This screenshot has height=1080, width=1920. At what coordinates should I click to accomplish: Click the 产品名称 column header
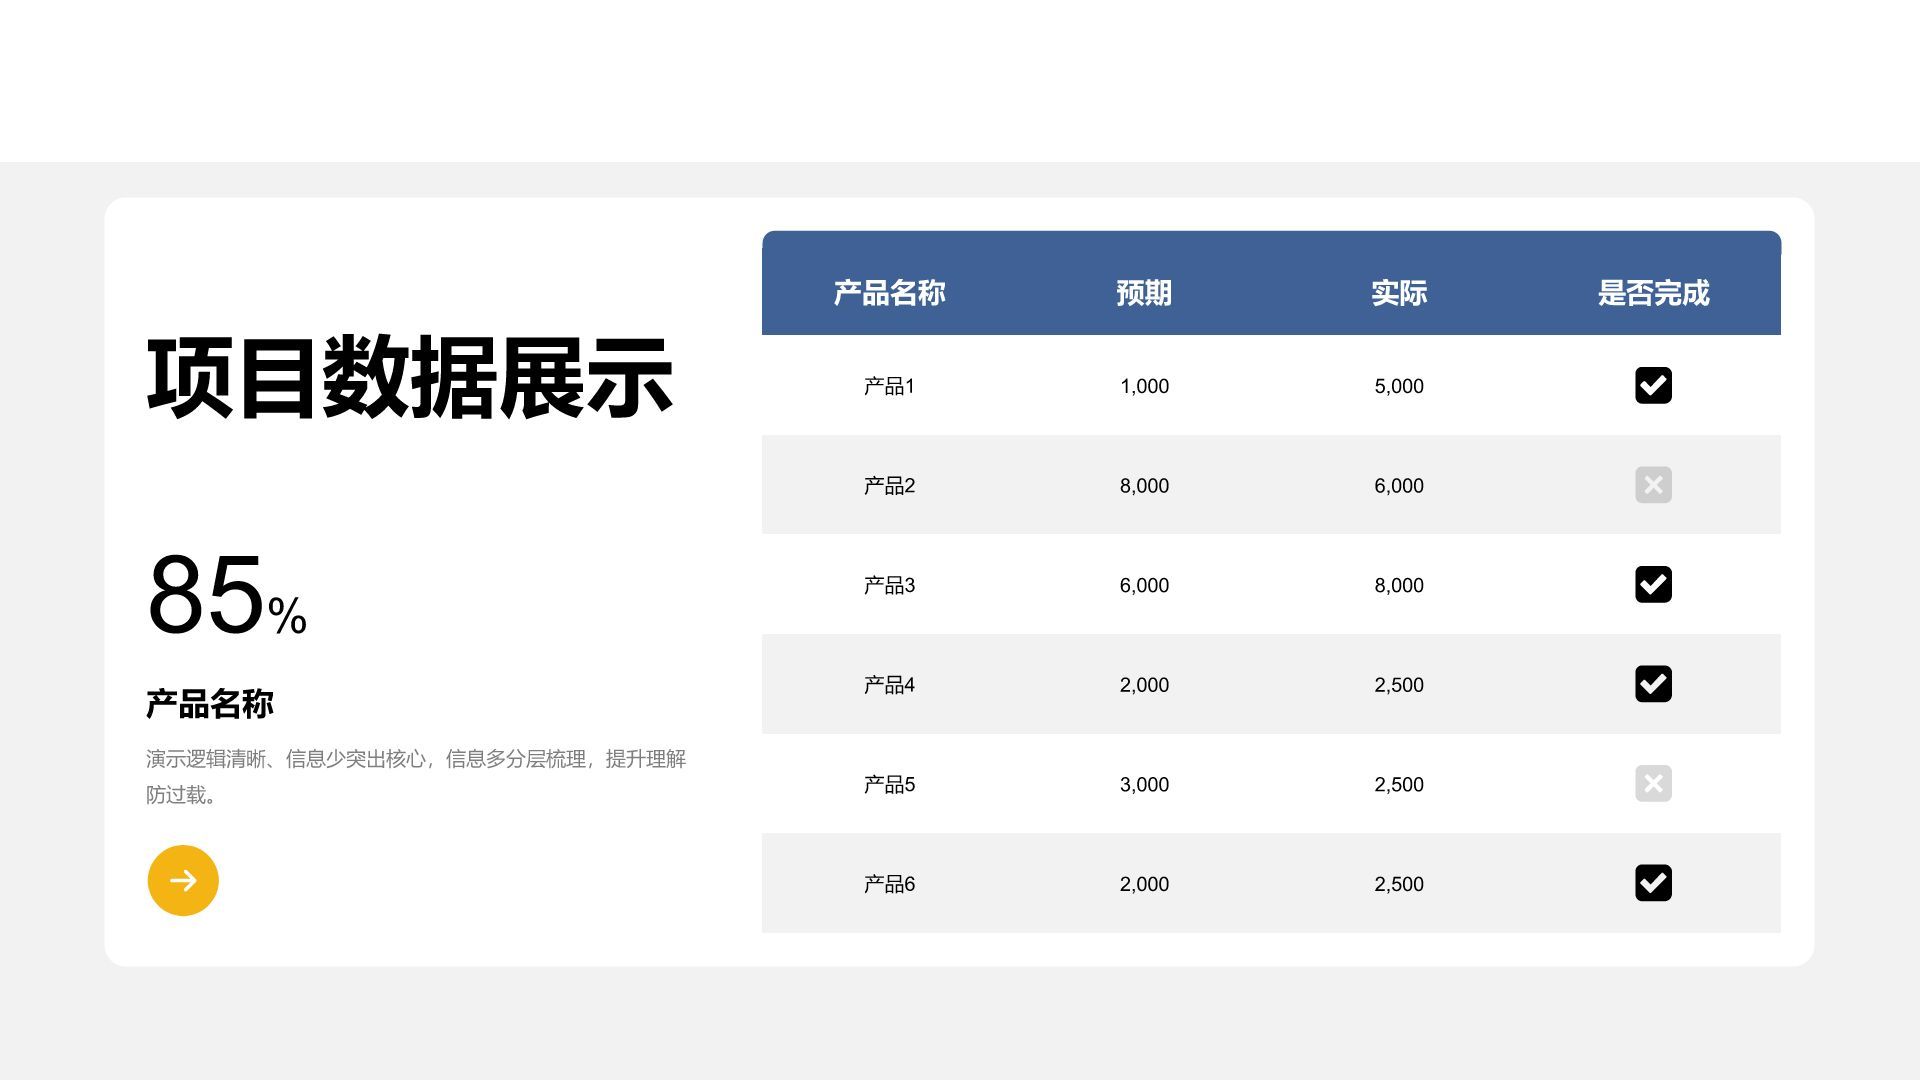pyautogui.click(x=889, y=293)
